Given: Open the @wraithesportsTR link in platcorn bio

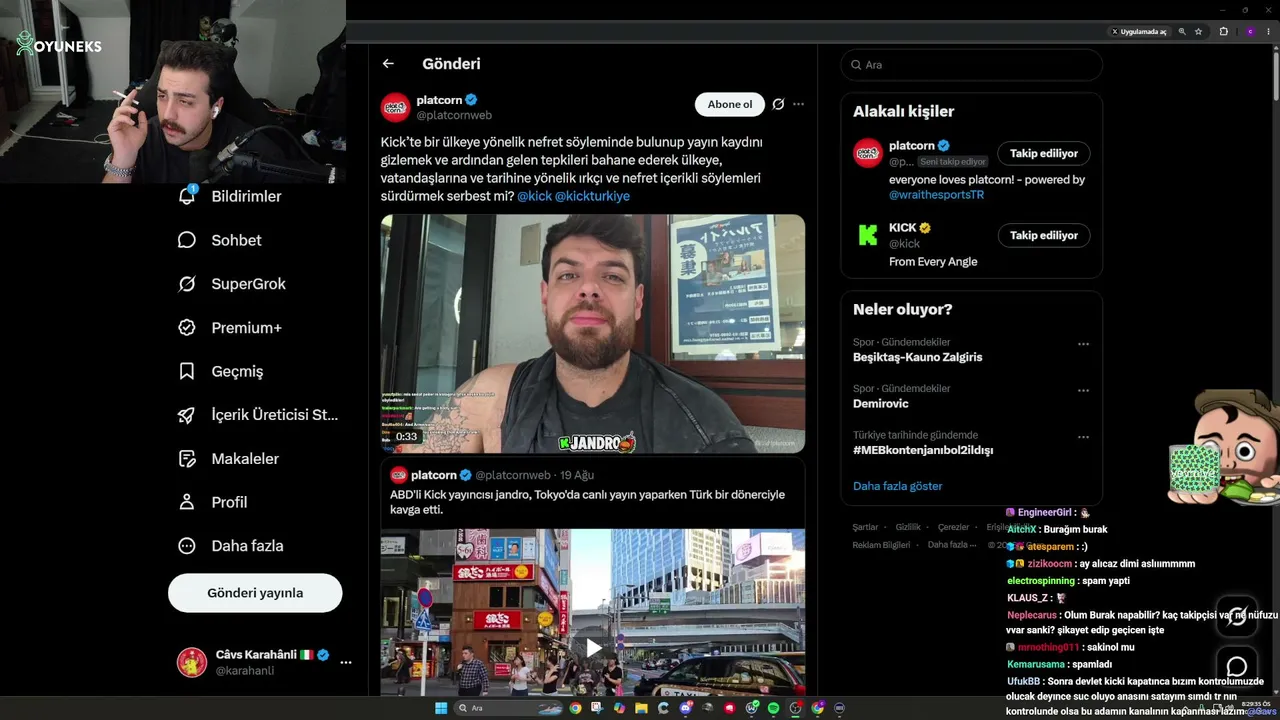Looking at the screenshot, I should click(936, 195).
